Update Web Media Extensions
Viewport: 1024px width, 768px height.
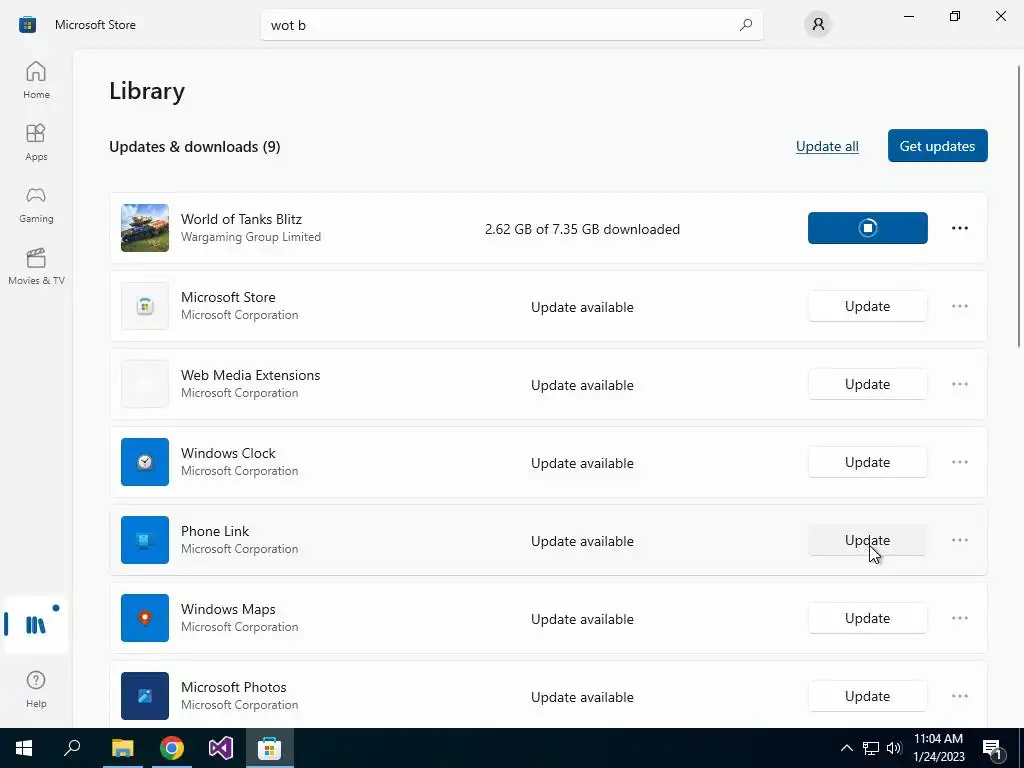(867, 384)
